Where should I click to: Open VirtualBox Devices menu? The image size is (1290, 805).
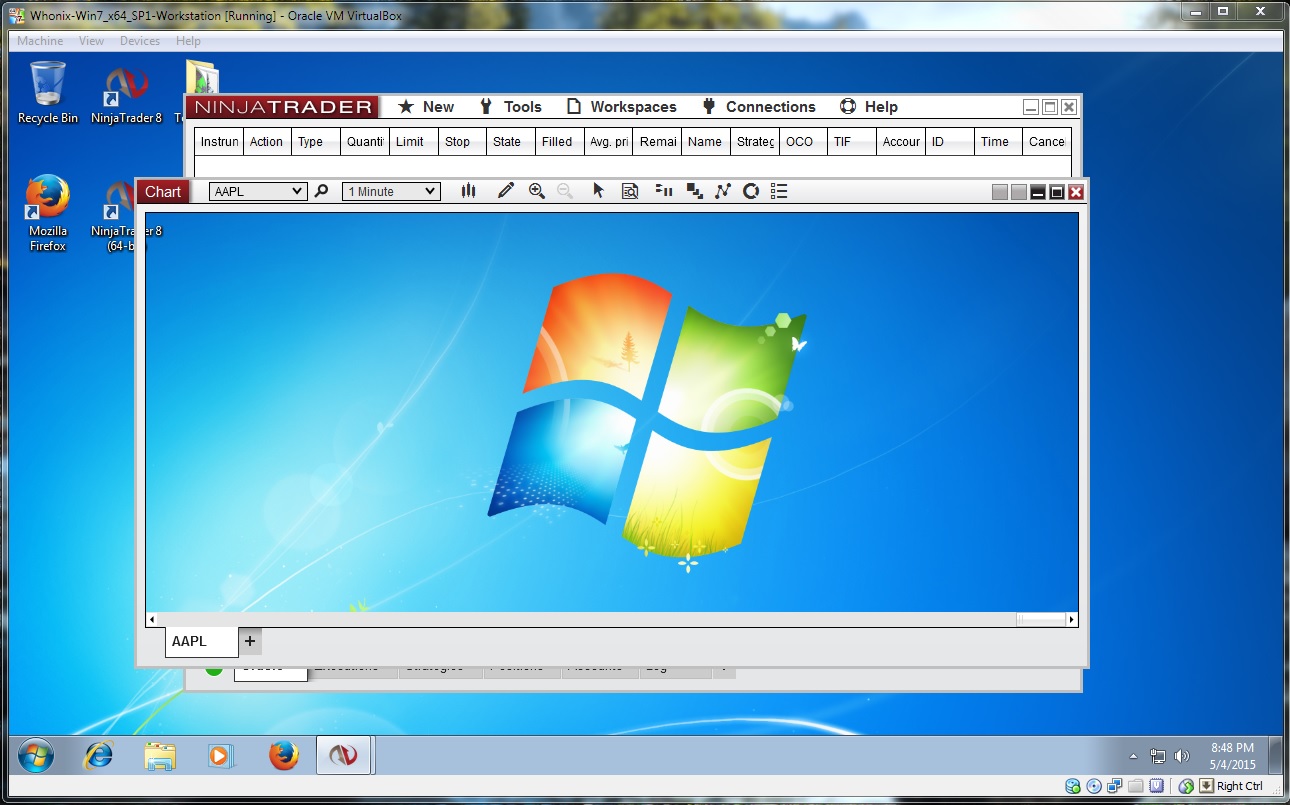coord(140,41)
